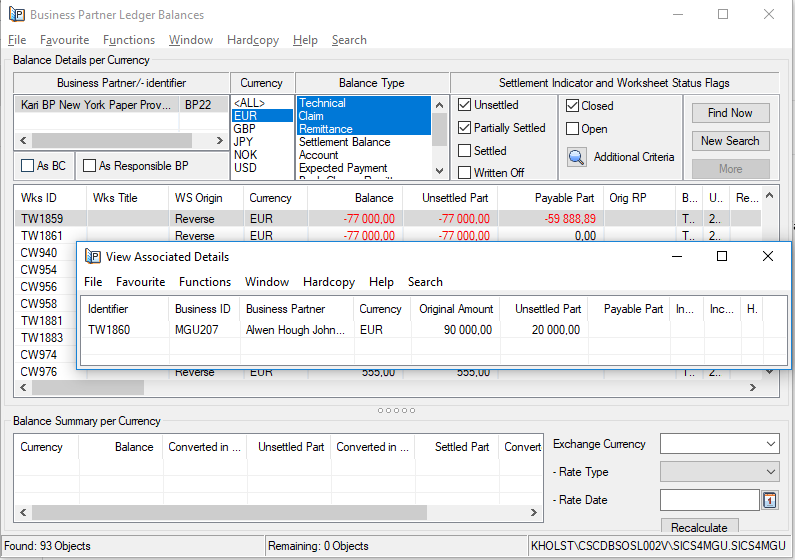Screen dimensions: 795x560
Task: Click the Business Partner Ledger Balances app icon
Action: [x=15, y=15]
